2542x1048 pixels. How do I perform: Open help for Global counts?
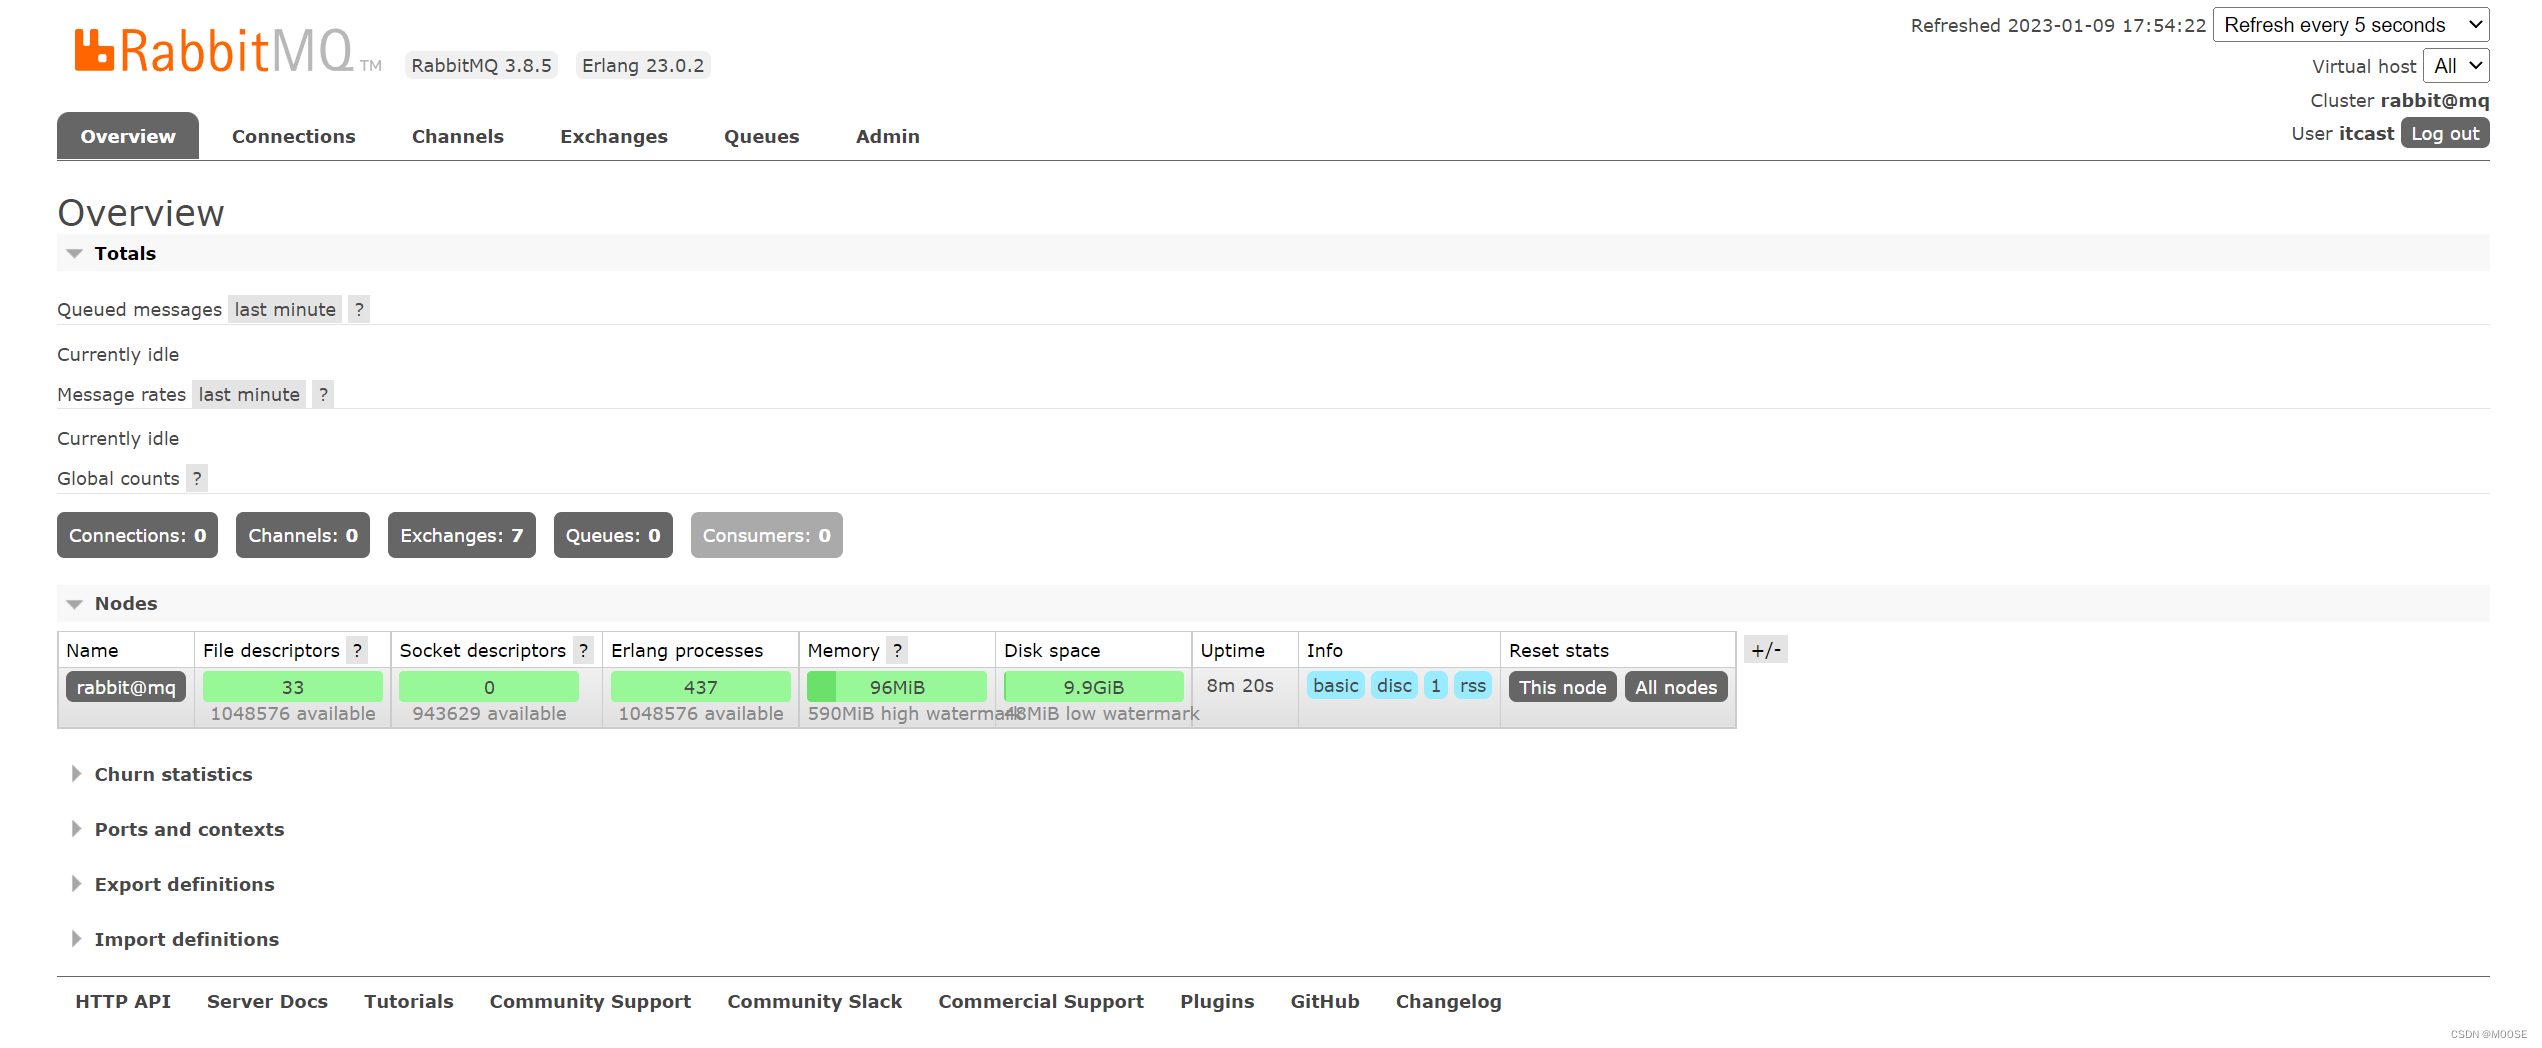tap(197, 478)
